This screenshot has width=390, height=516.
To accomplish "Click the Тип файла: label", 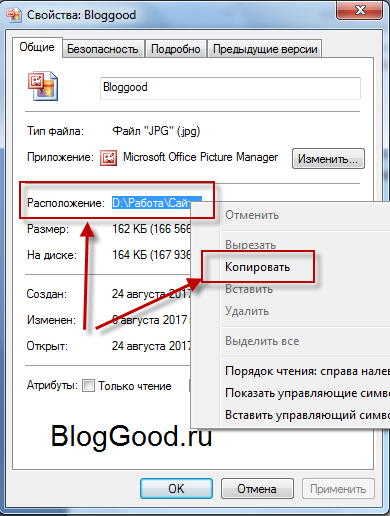I will pos(55,131).
